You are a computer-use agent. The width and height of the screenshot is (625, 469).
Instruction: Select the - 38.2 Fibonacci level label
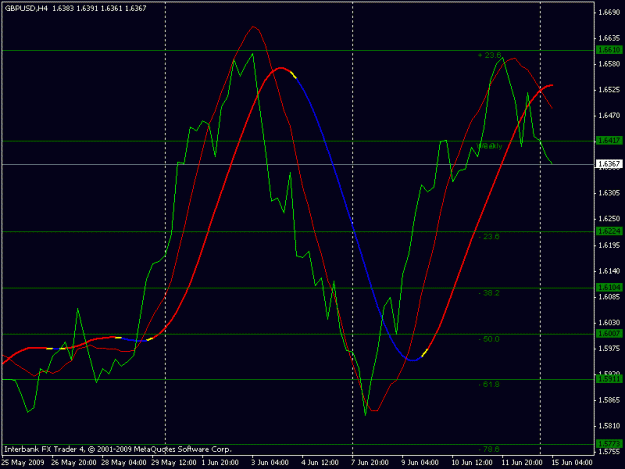click(x=489, y=293)
